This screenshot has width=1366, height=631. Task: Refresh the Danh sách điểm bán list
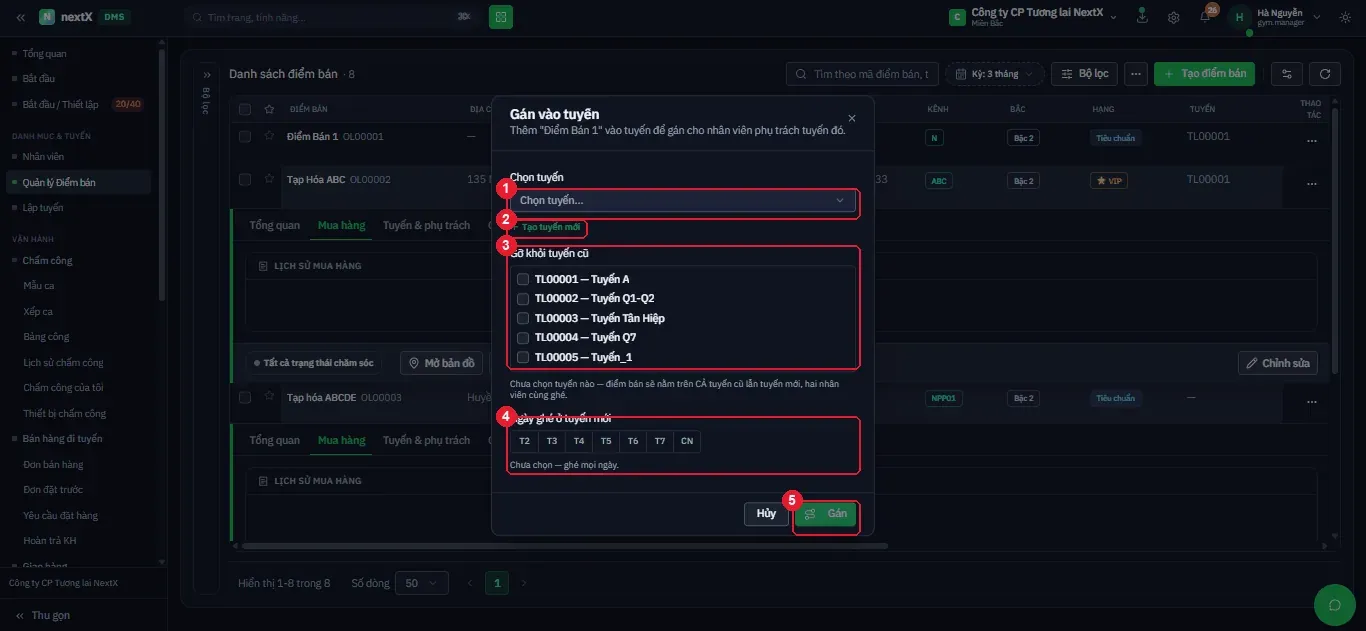click(1325, 74)
